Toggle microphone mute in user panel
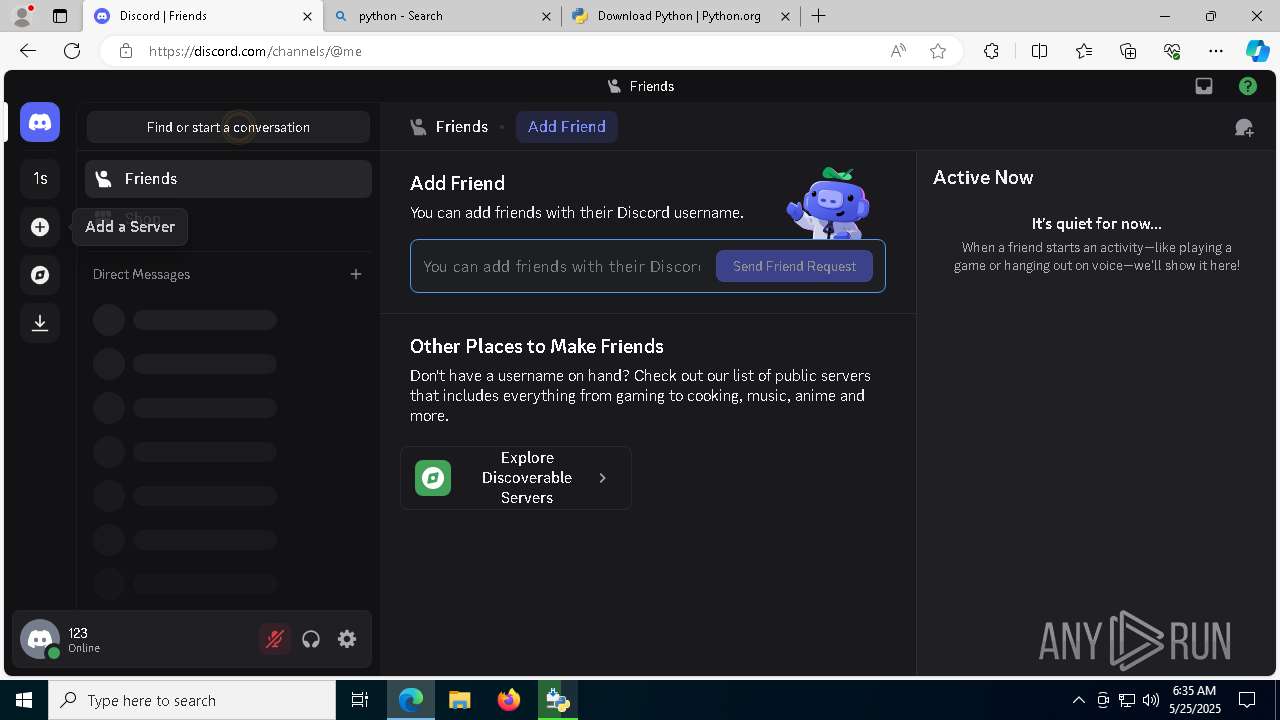This screenshot has width=1280, height=720. (x=275, y=639)
